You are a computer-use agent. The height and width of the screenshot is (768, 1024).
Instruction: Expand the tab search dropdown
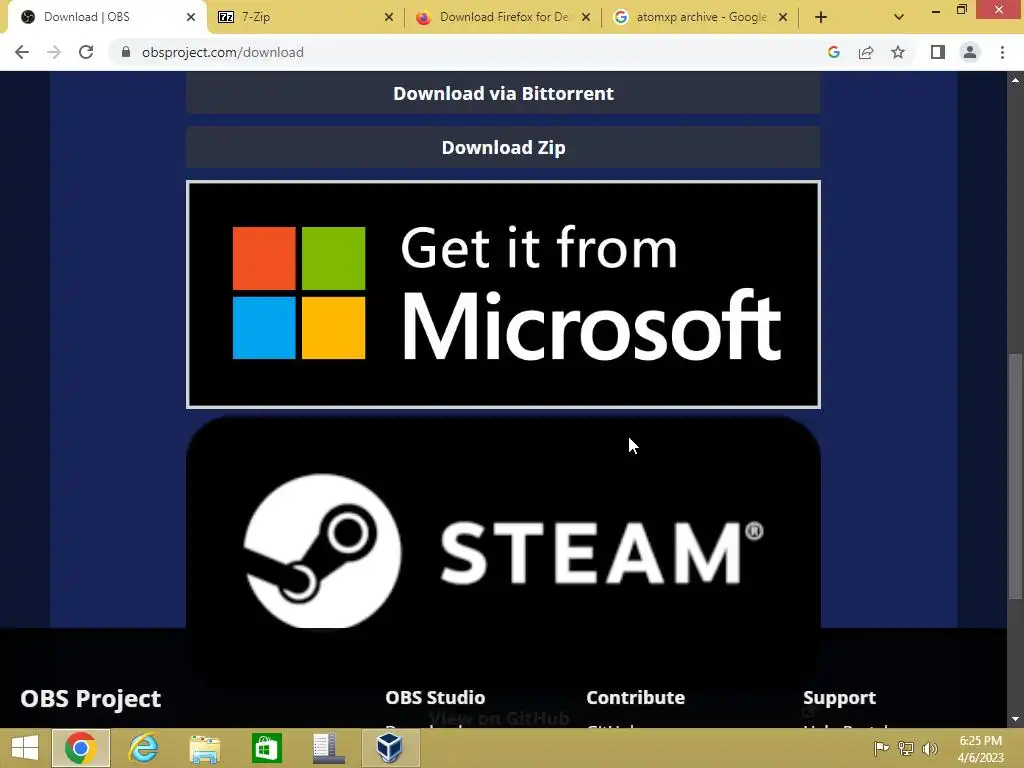tap(899, 17)
